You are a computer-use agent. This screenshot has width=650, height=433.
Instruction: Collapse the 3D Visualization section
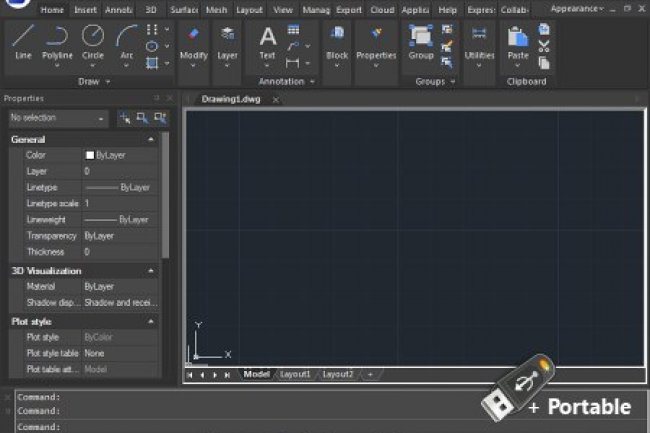coord(151,271)
